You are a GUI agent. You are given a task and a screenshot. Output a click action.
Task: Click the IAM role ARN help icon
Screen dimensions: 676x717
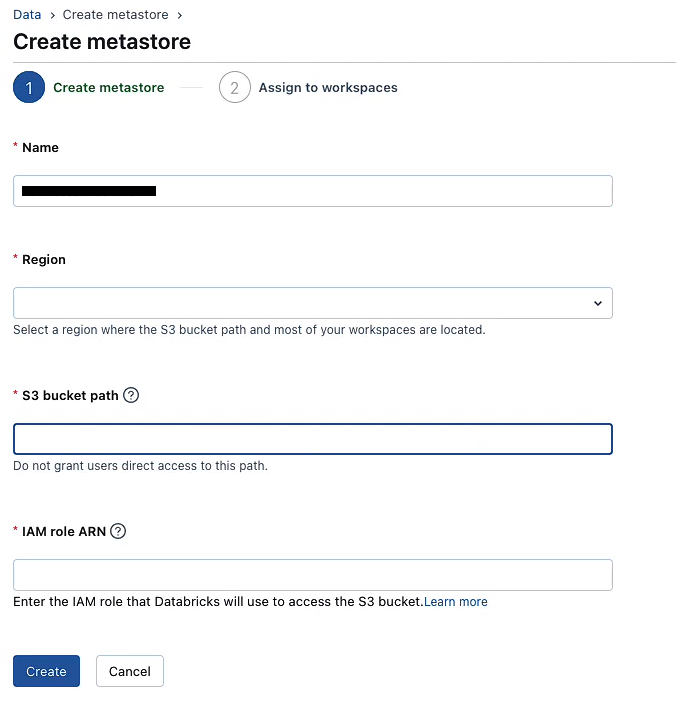(x=118, y=531)
